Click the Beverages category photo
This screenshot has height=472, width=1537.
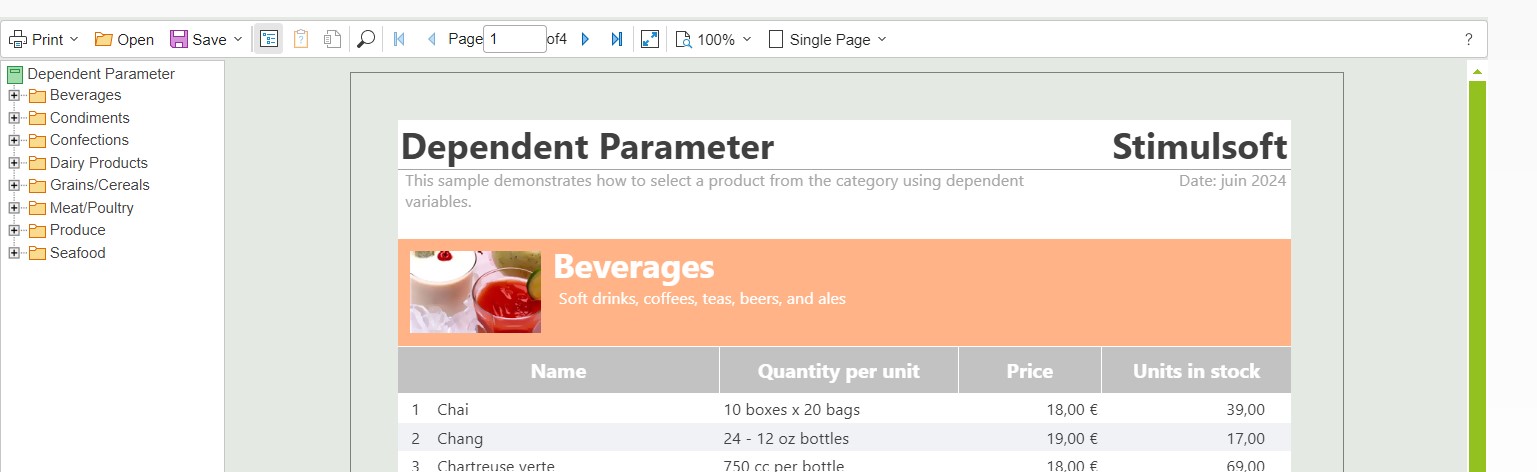(475, 292)
